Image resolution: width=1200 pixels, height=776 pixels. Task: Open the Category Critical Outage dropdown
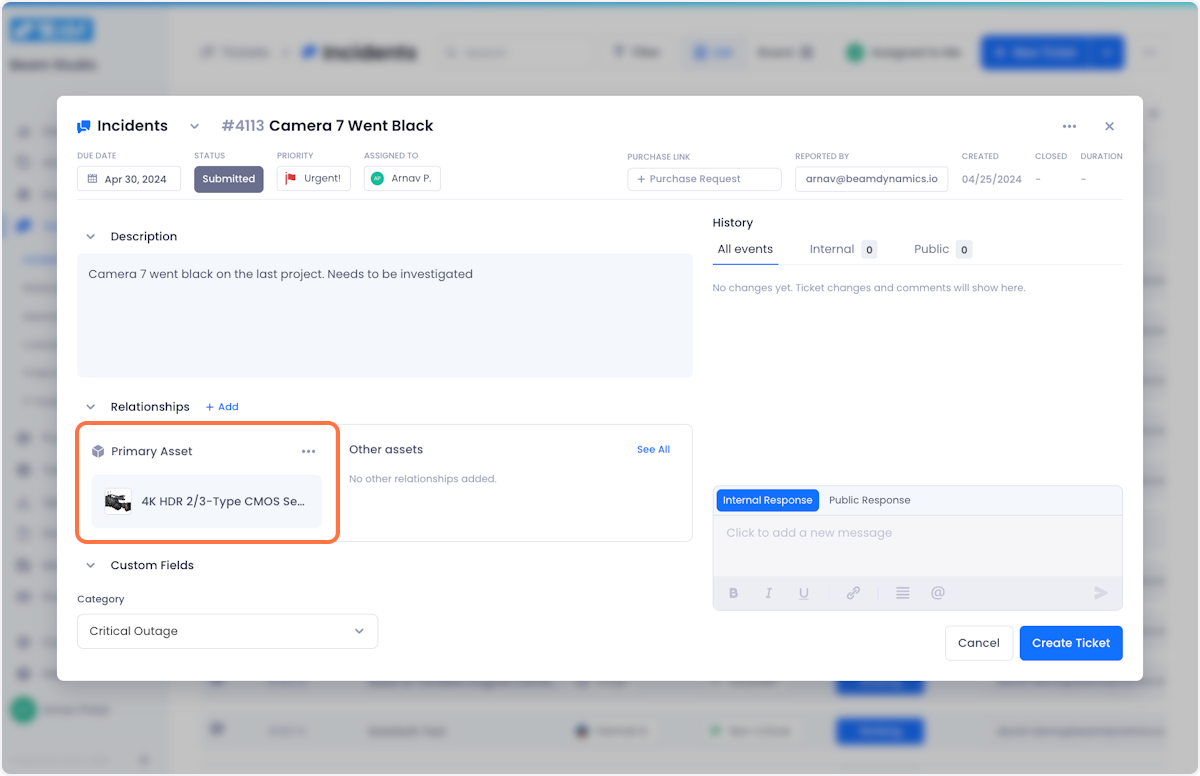pyautogui.click(x=228, y=631)
